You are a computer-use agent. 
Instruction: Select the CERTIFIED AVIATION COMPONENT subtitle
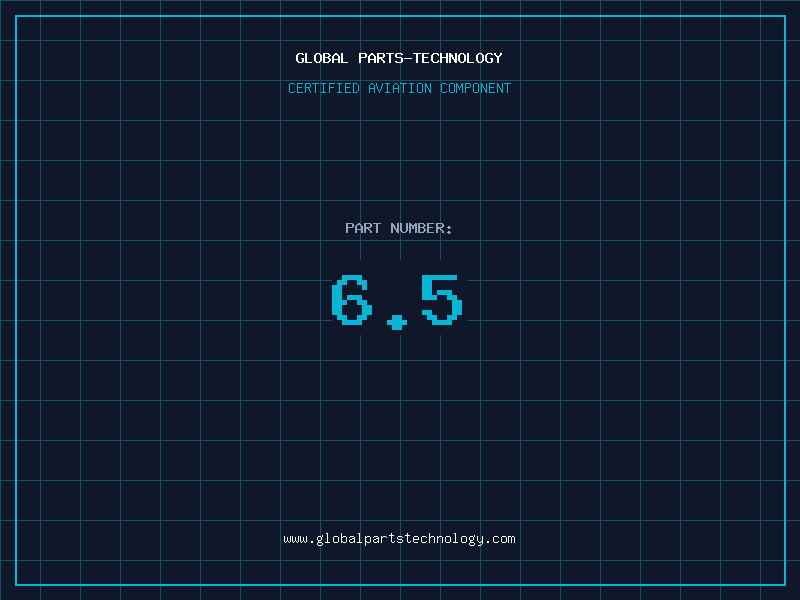coord(399,88)
